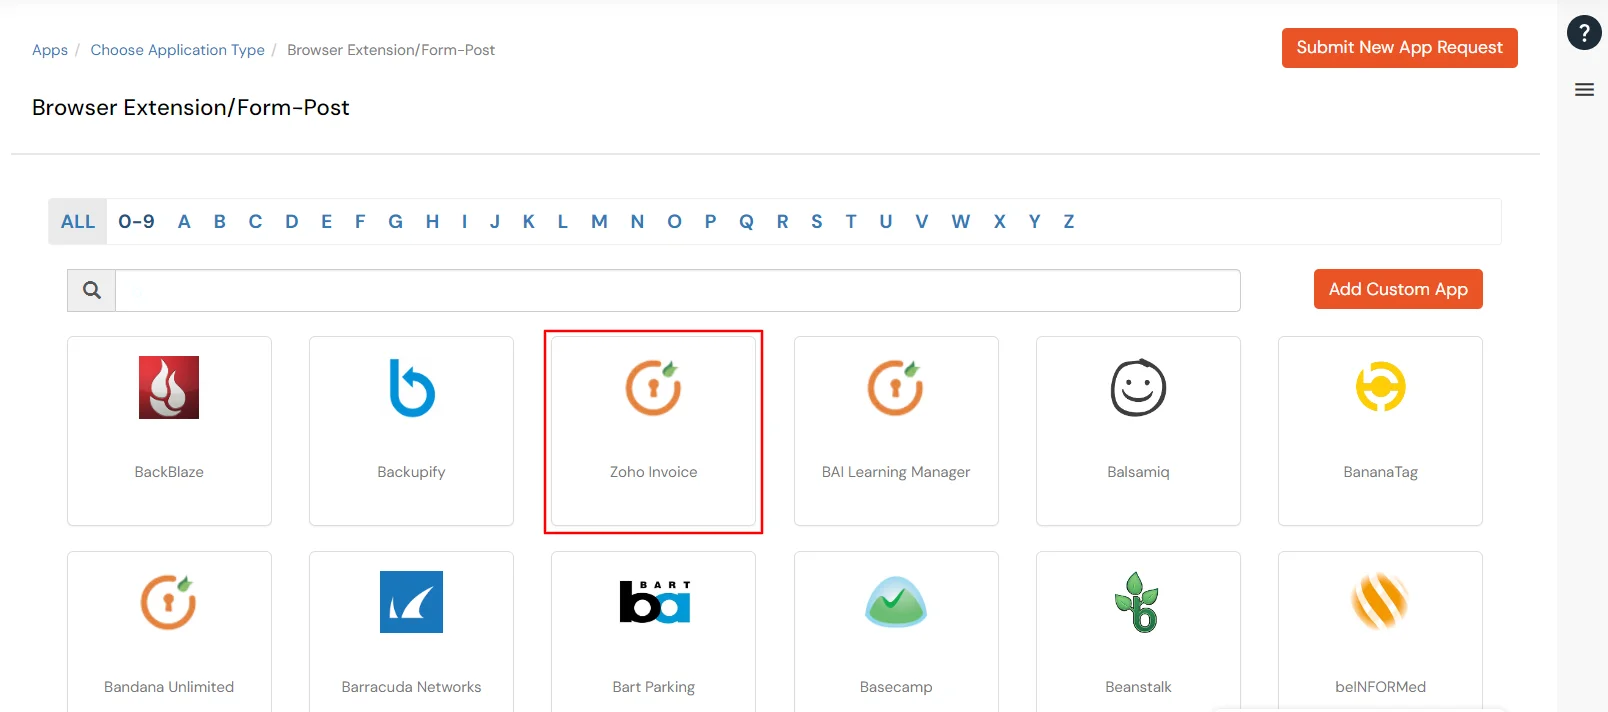The width and height of the screenshot is (1608, 712).
Task: Click the Zoho Invoice label
Action: (653, 472)
